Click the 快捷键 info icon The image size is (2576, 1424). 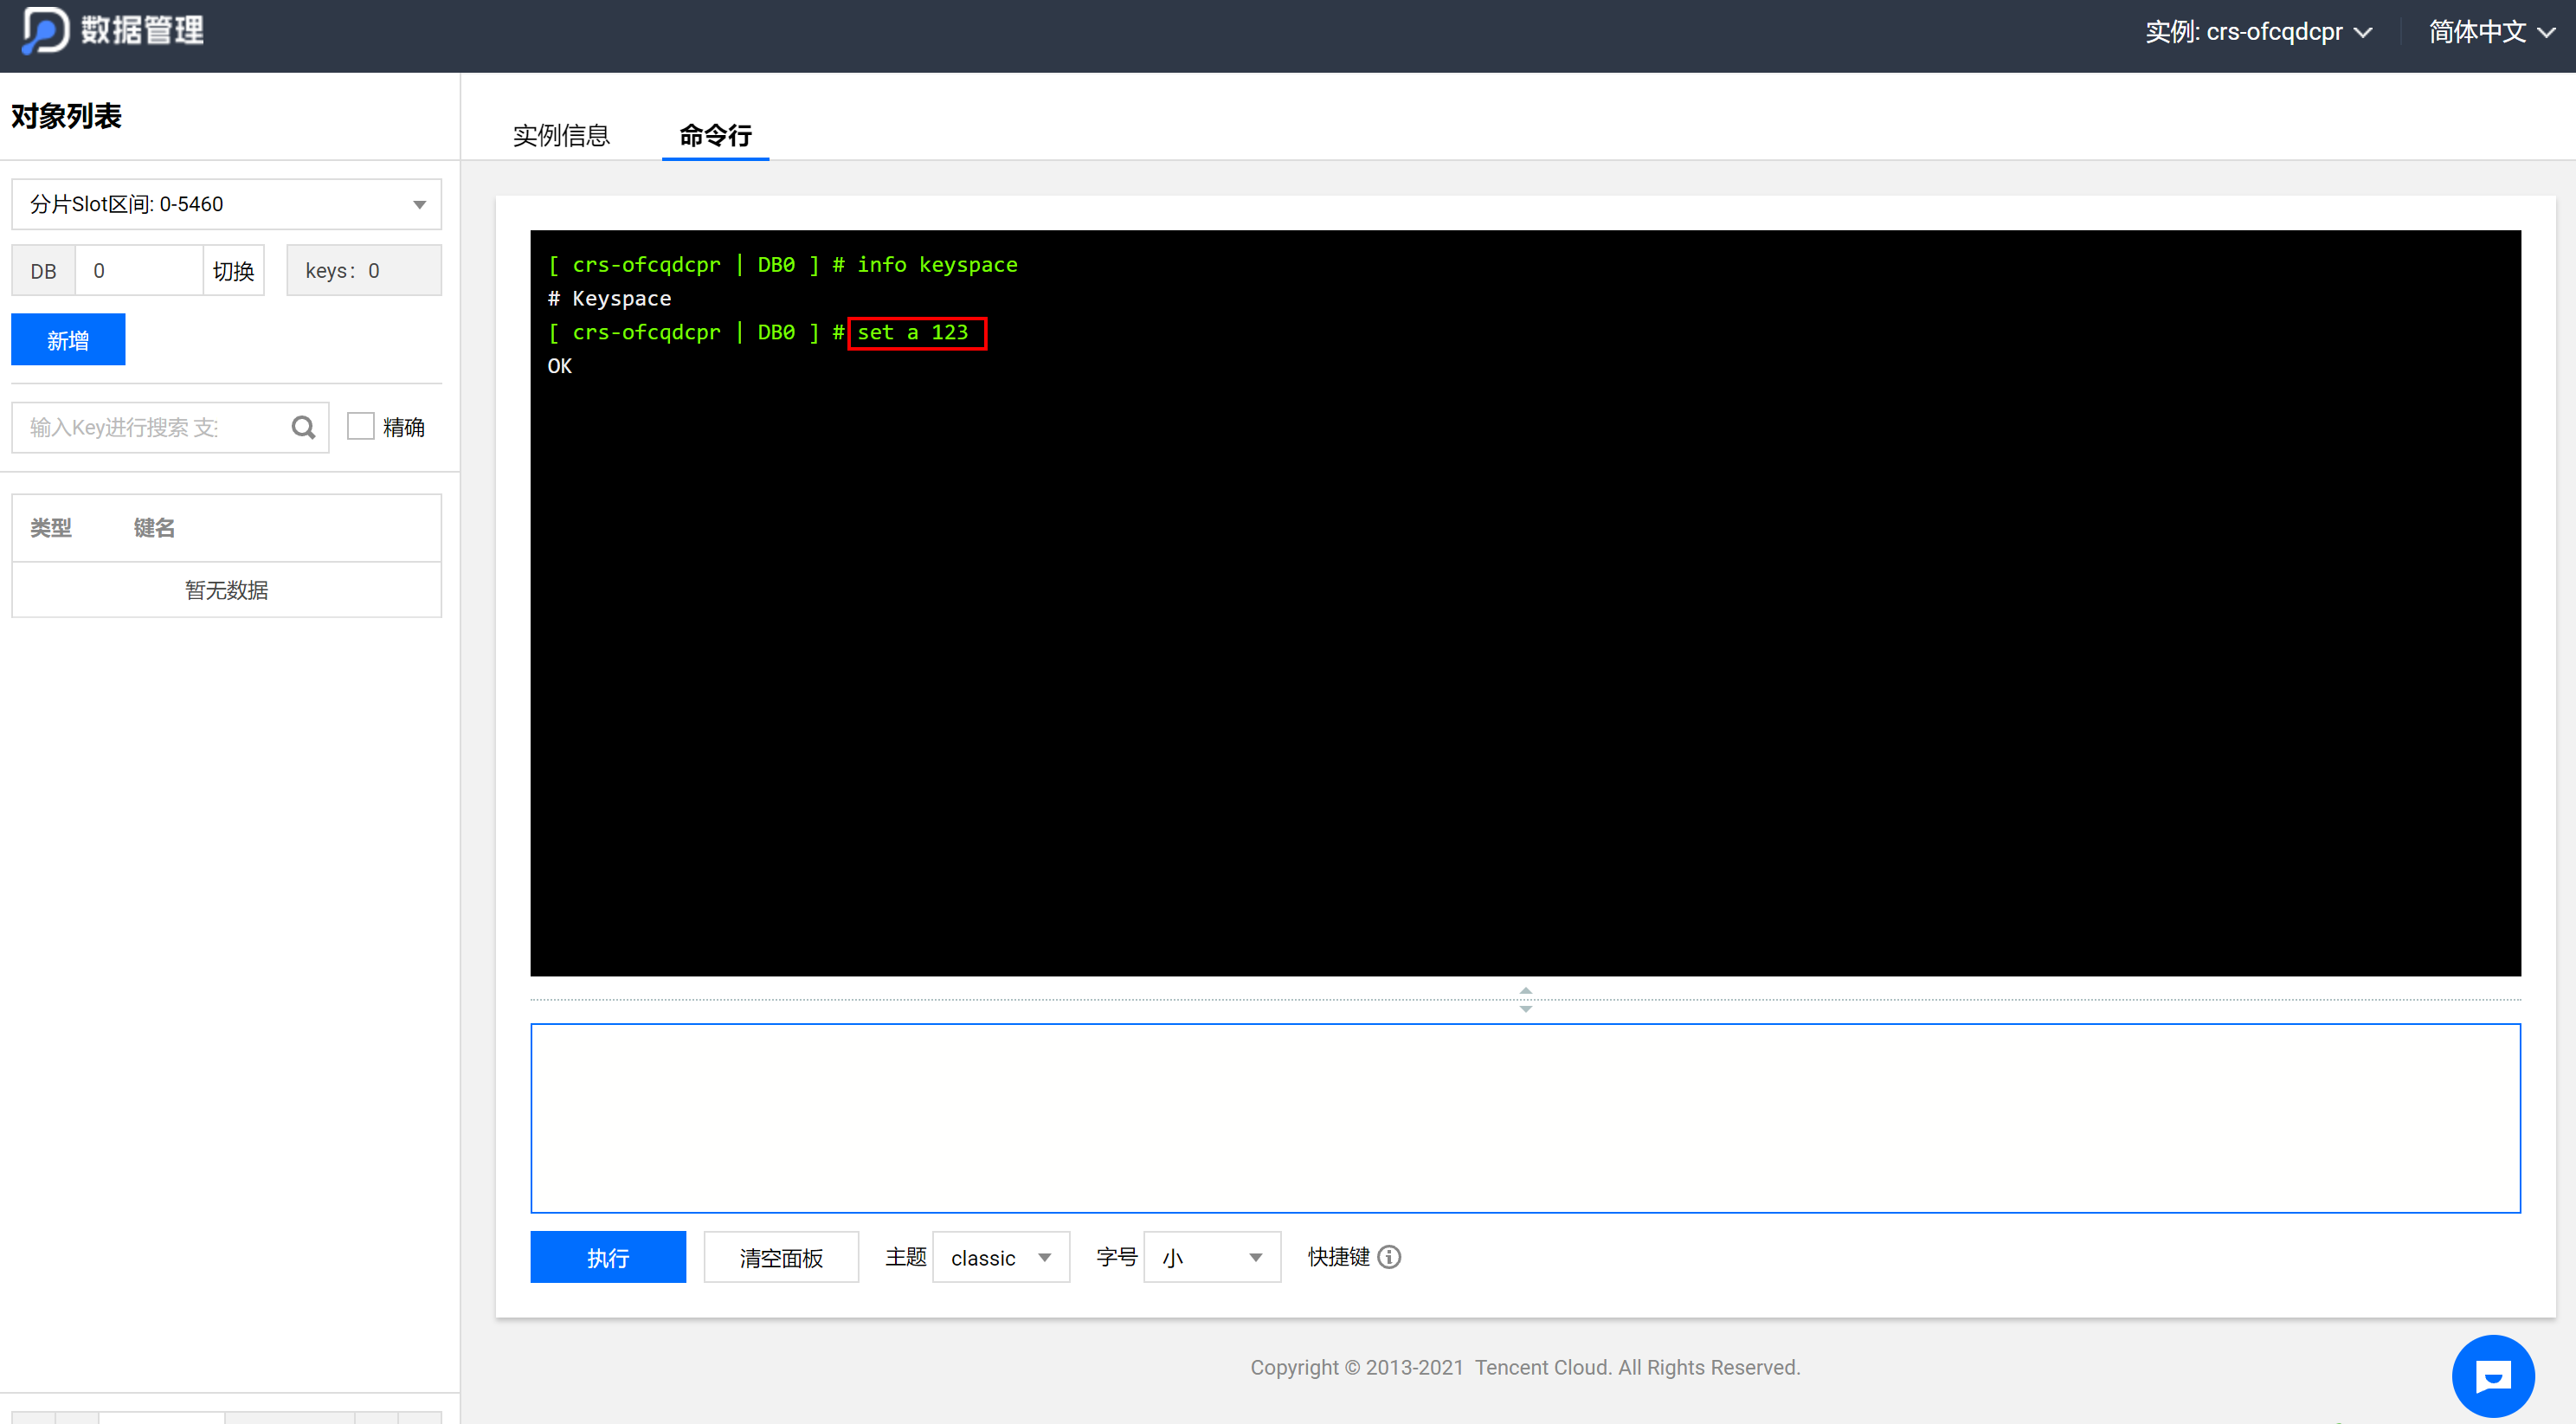coord(1389,1257)
